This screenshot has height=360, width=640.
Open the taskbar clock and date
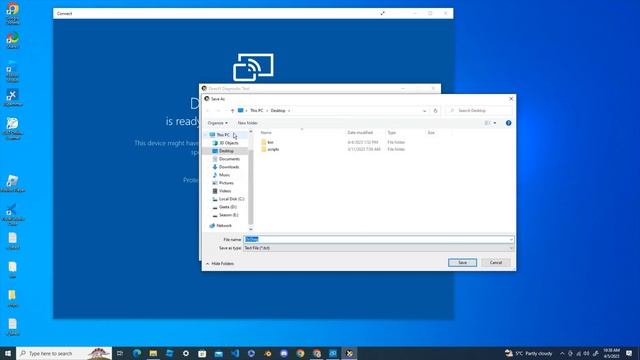[611, 353]
